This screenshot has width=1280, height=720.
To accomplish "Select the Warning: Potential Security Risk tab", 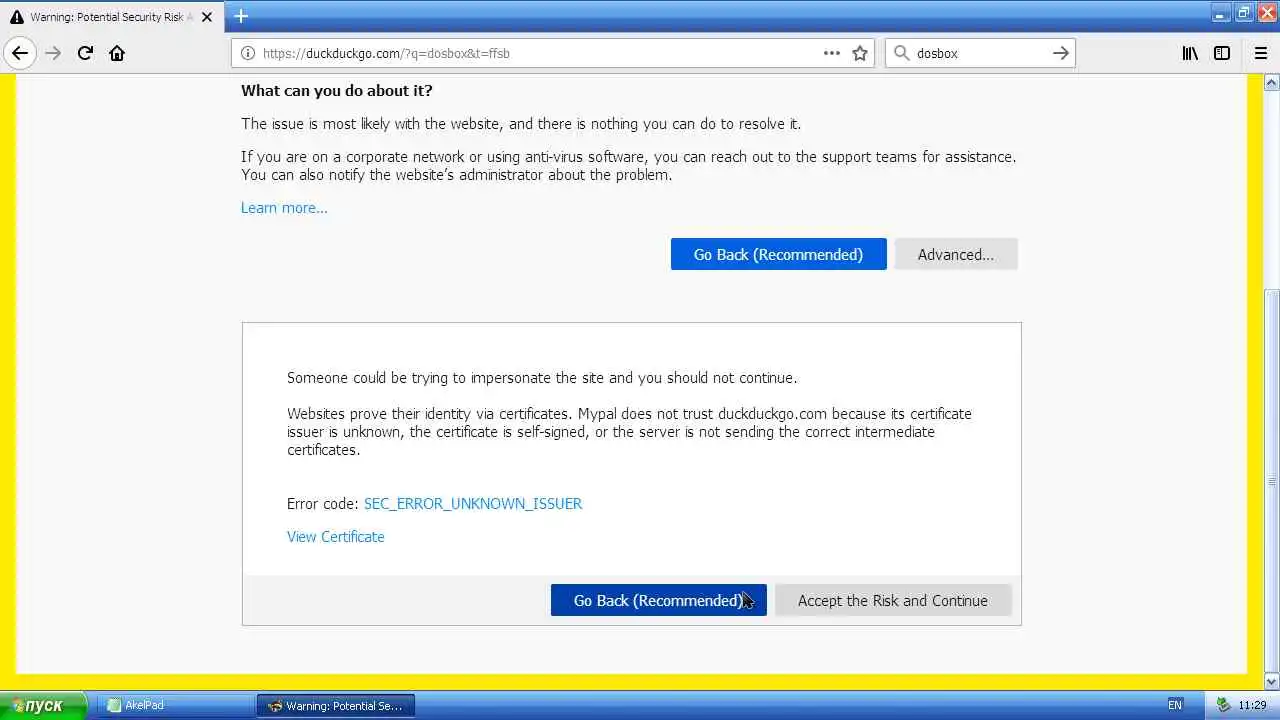I will point(112,17).
